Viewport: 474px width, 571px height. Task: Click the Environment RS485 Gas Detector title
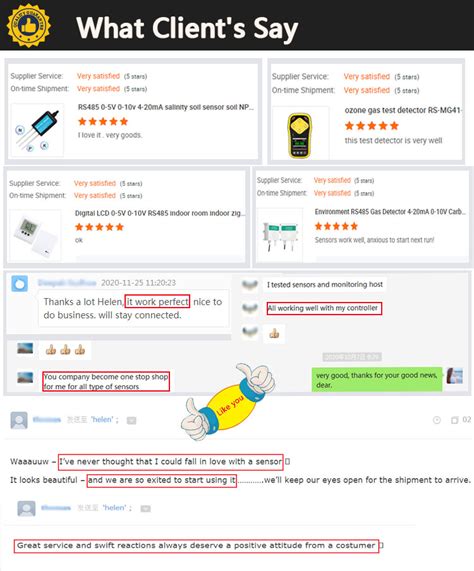[390, 212]
